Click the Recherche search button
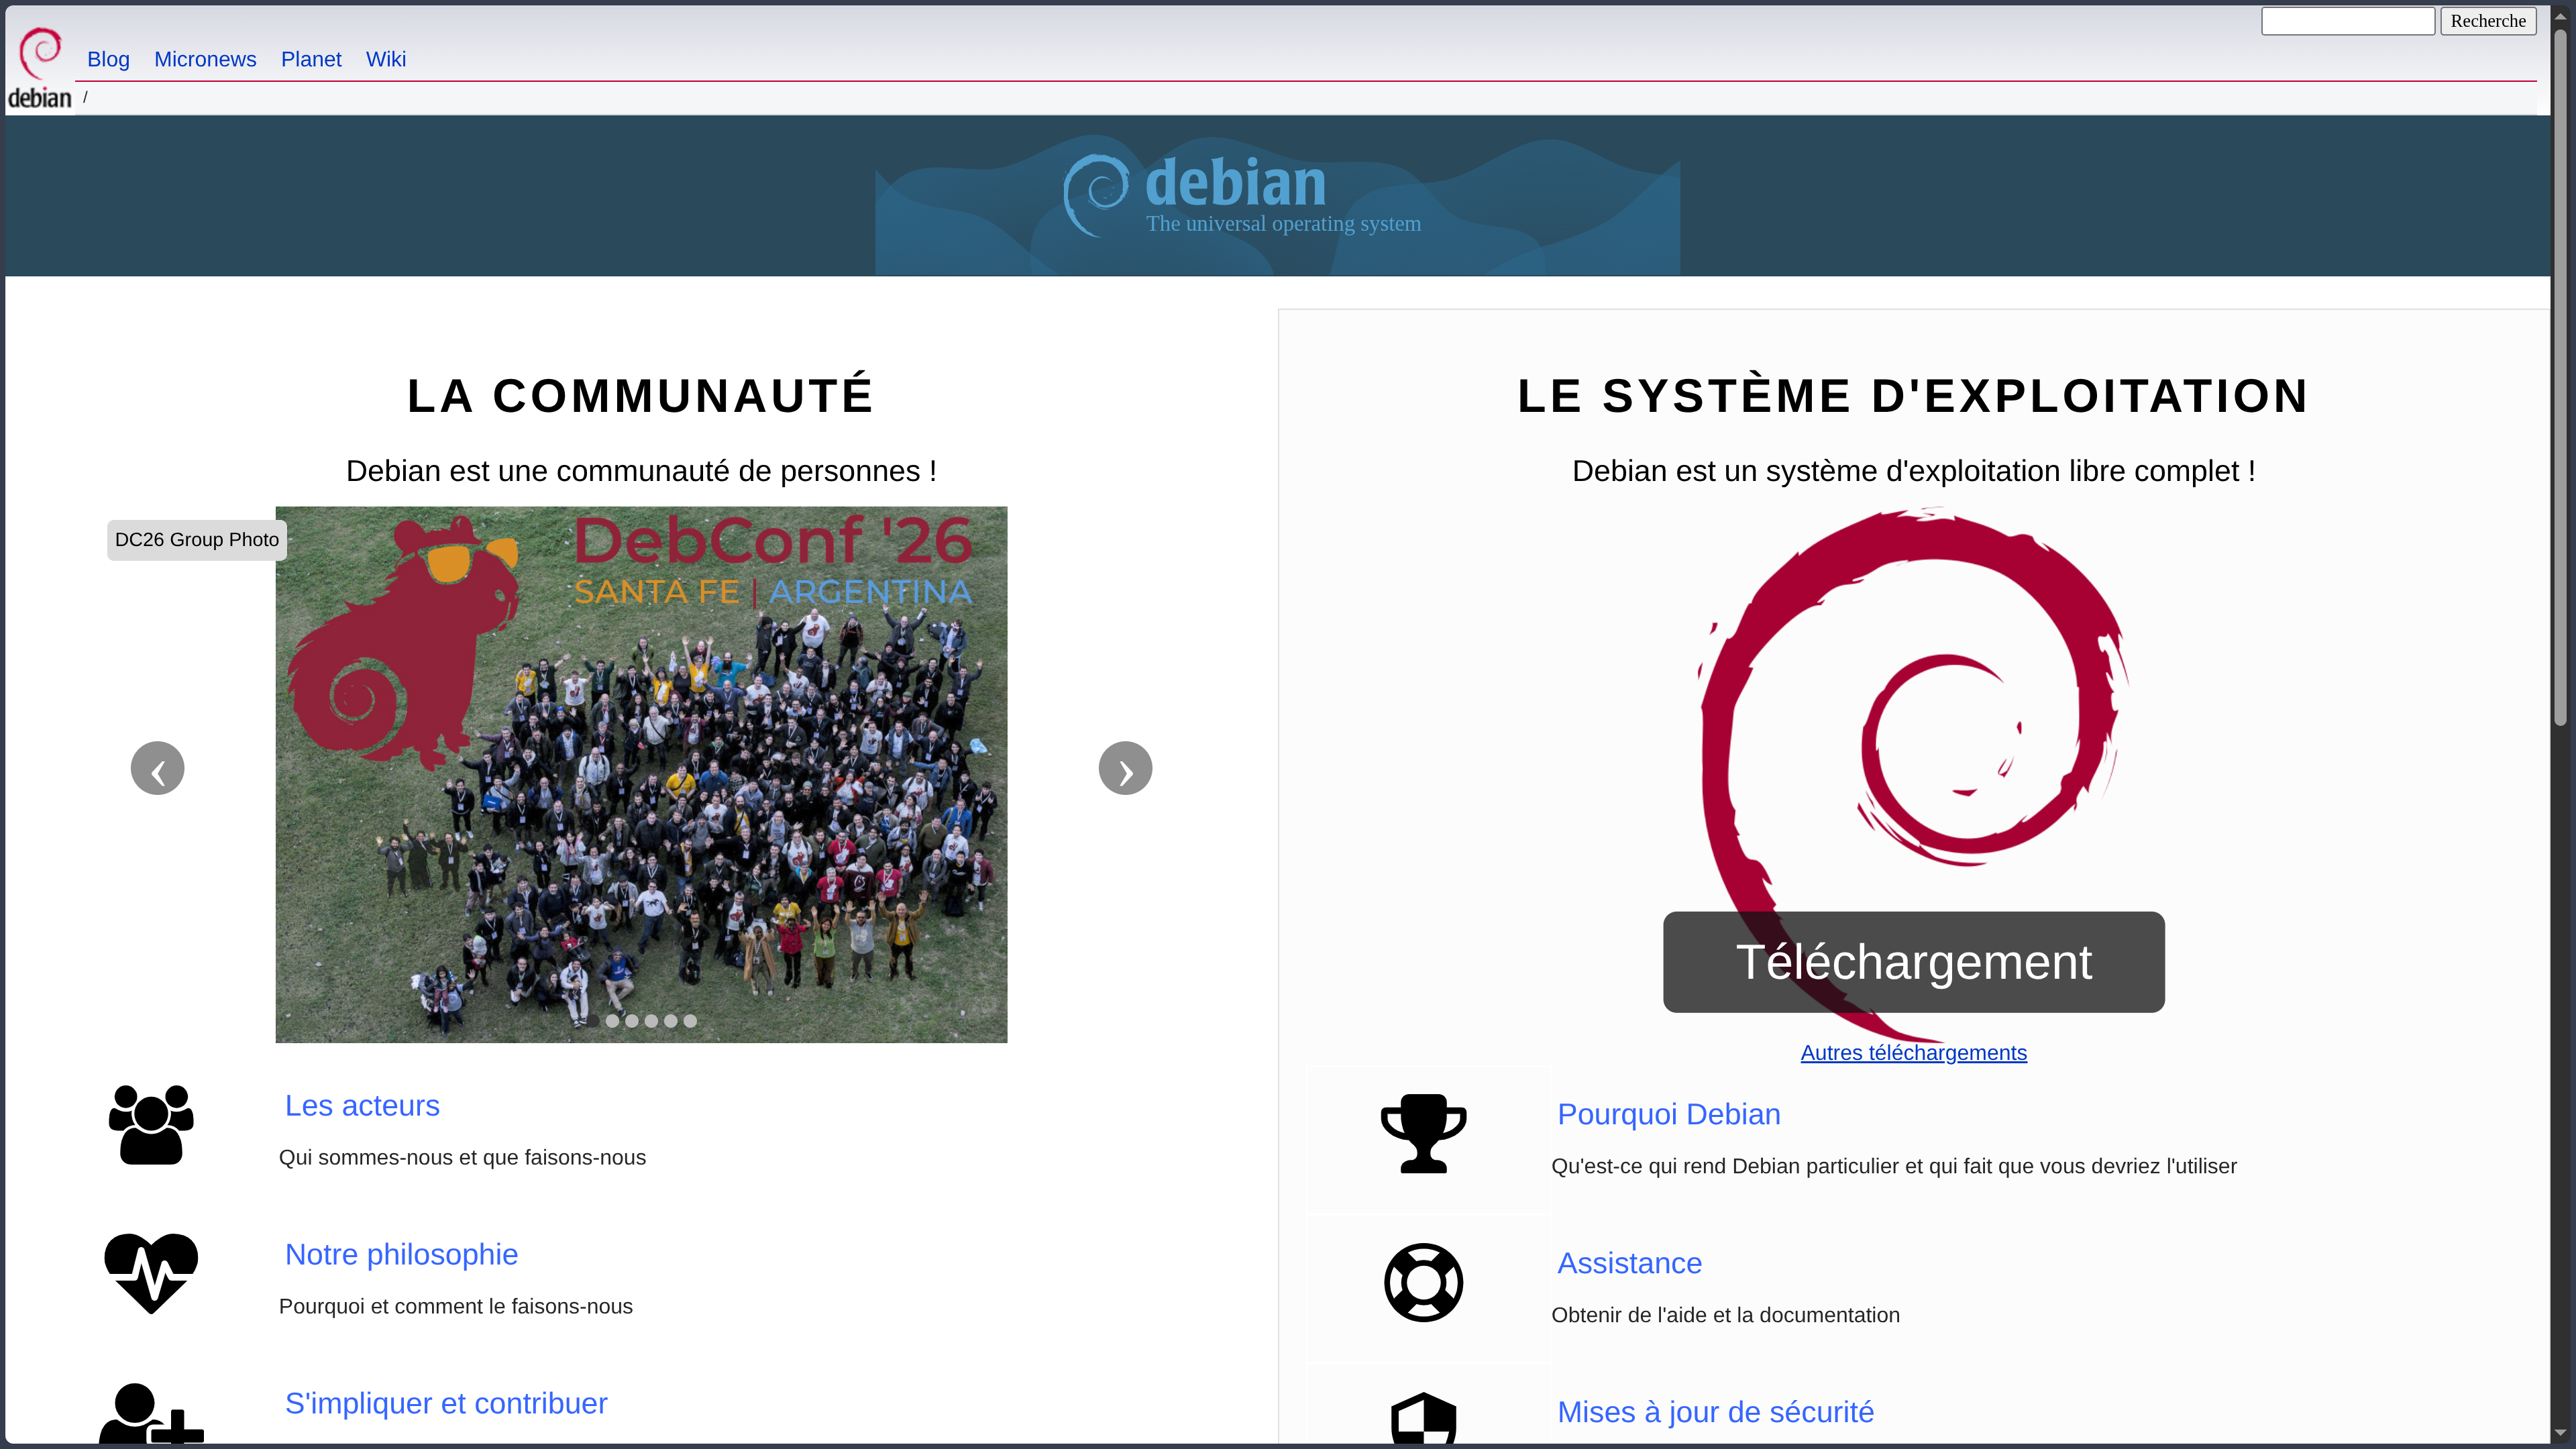 coord(2487,21)
